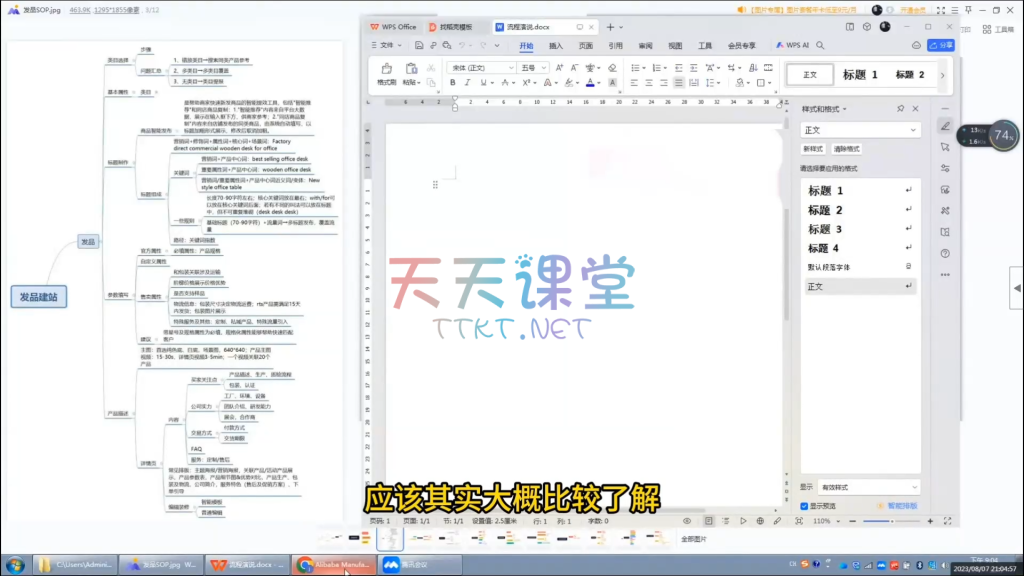Uncheck the 显示预览 checkbox
1024x576 pixels.
click(x=805, y=506)
